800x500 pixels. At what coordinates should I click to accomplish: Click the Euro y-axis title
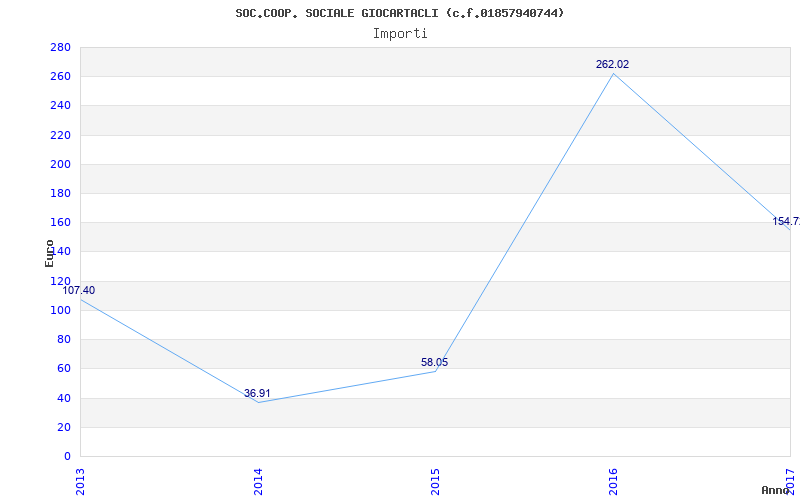[49, 253]
